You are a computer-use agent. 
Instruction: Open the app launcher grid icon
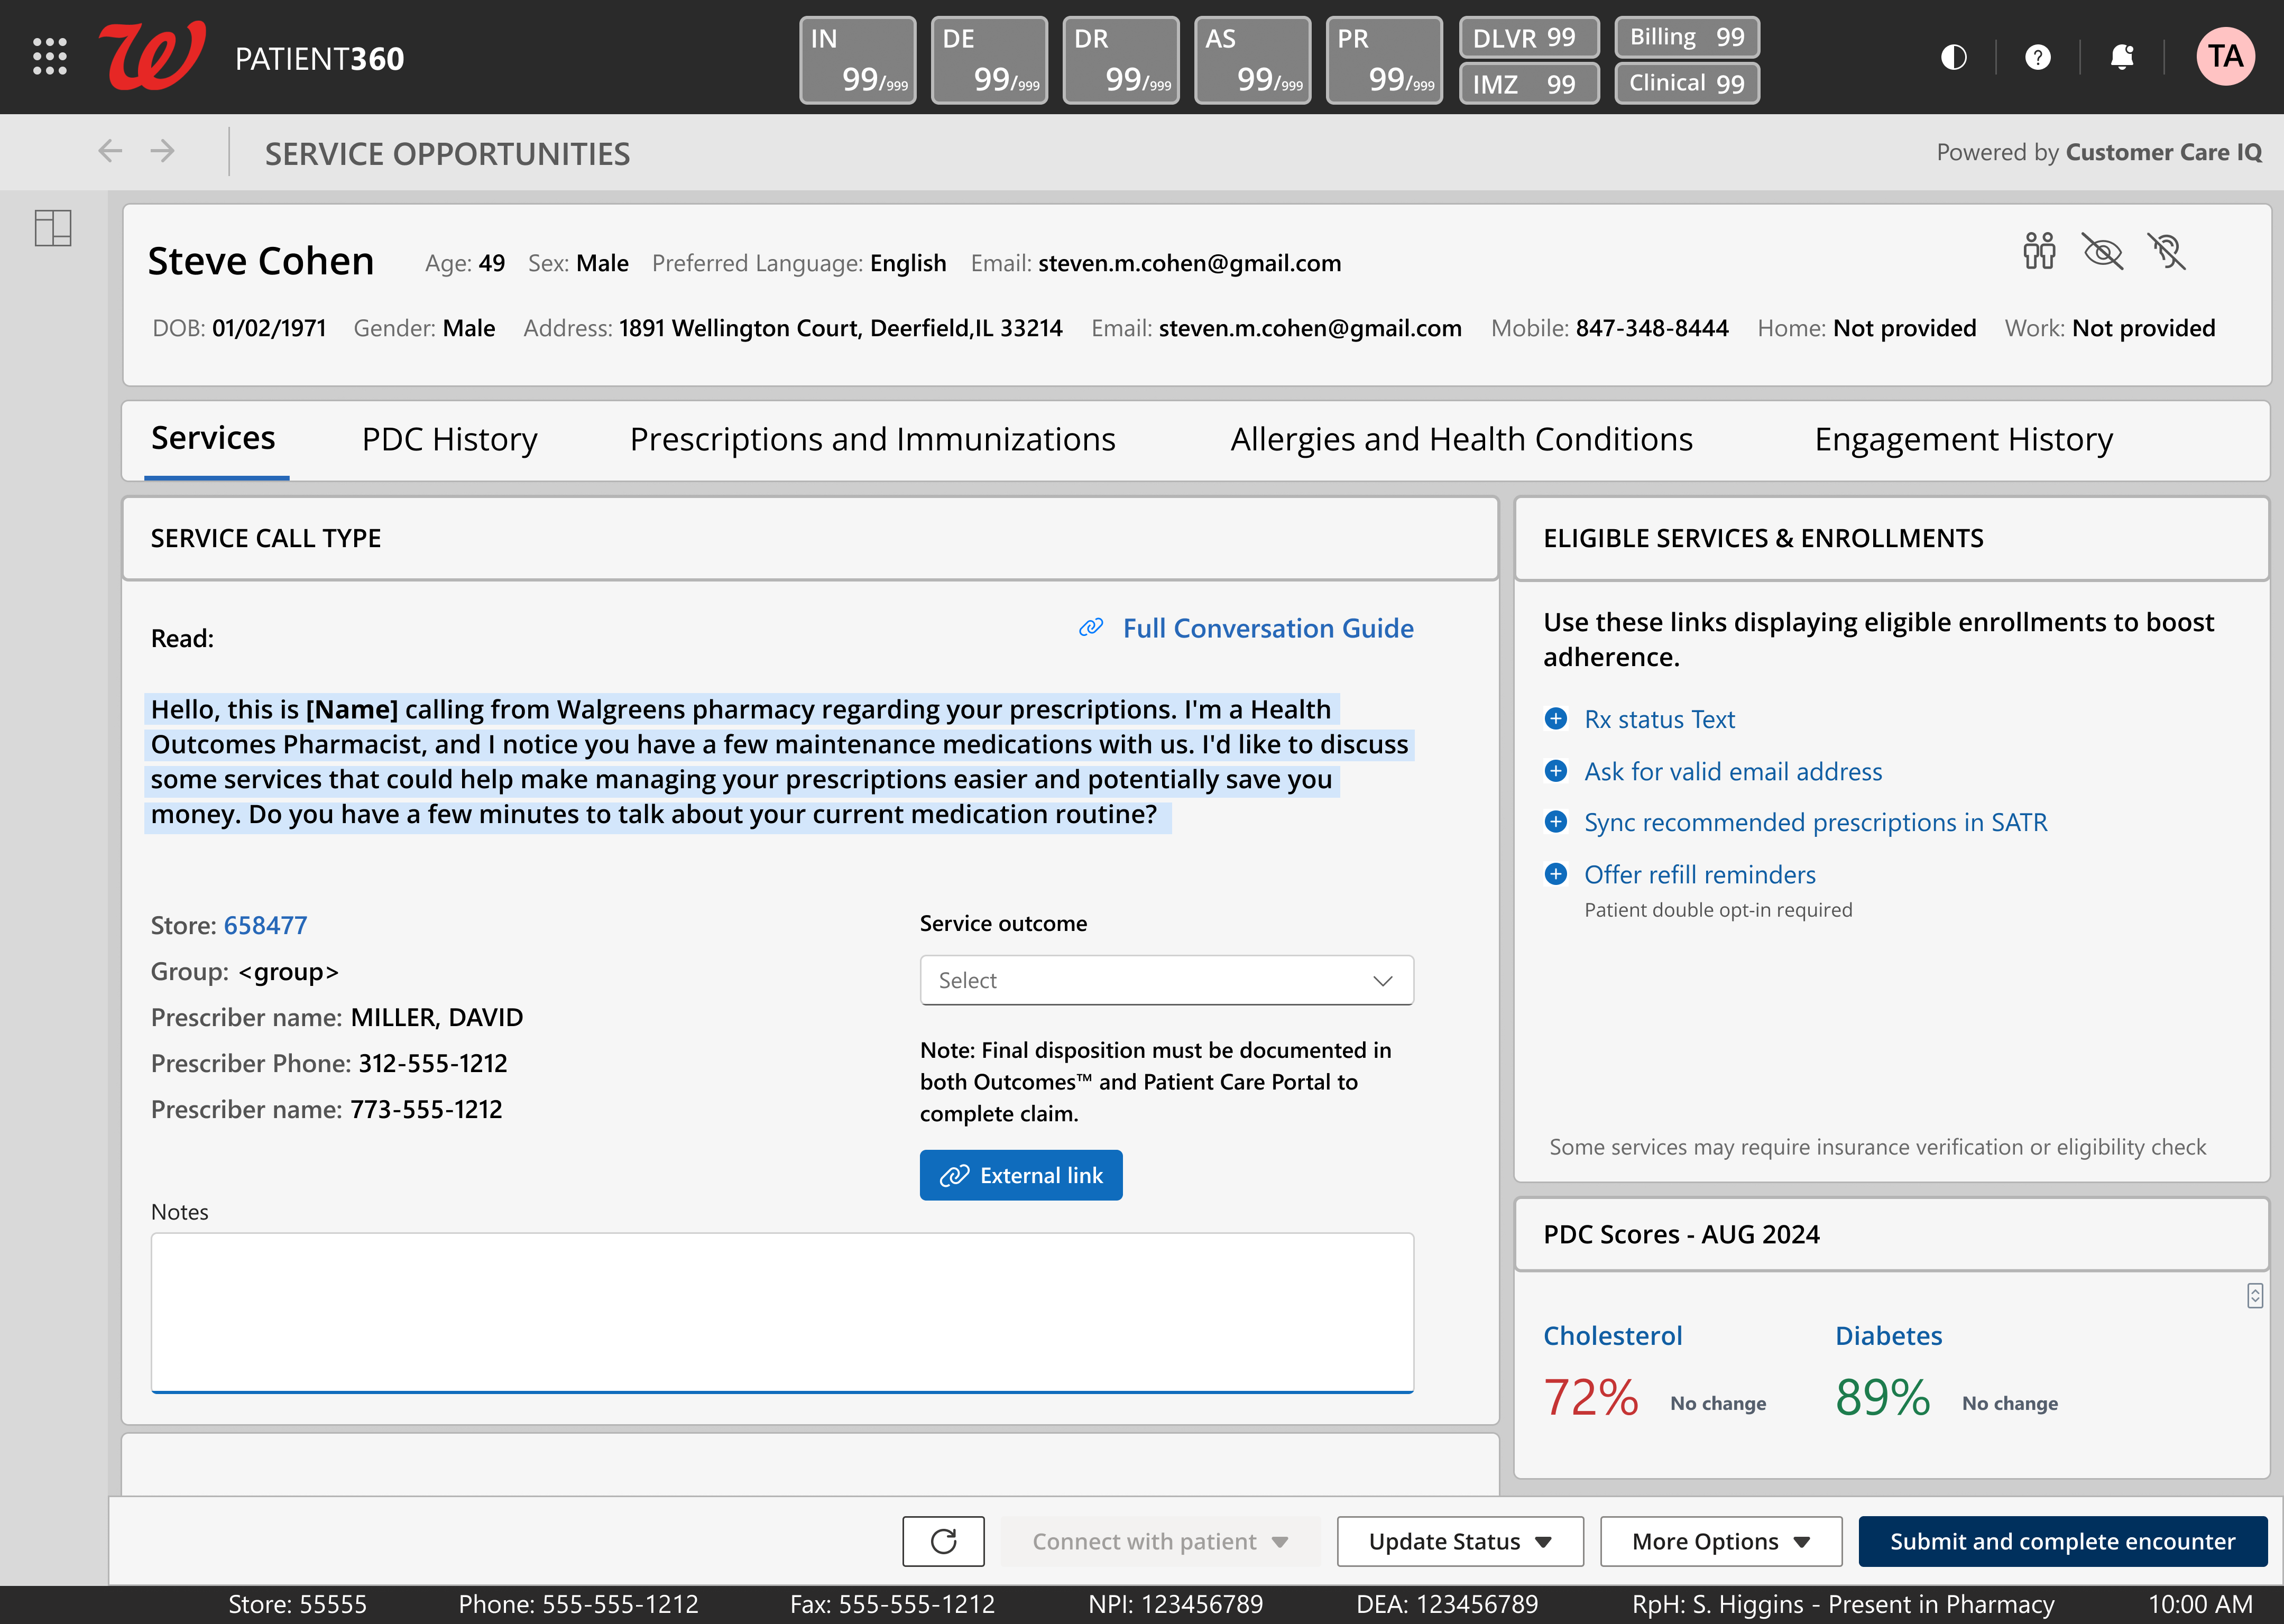(x=50, y=57)
